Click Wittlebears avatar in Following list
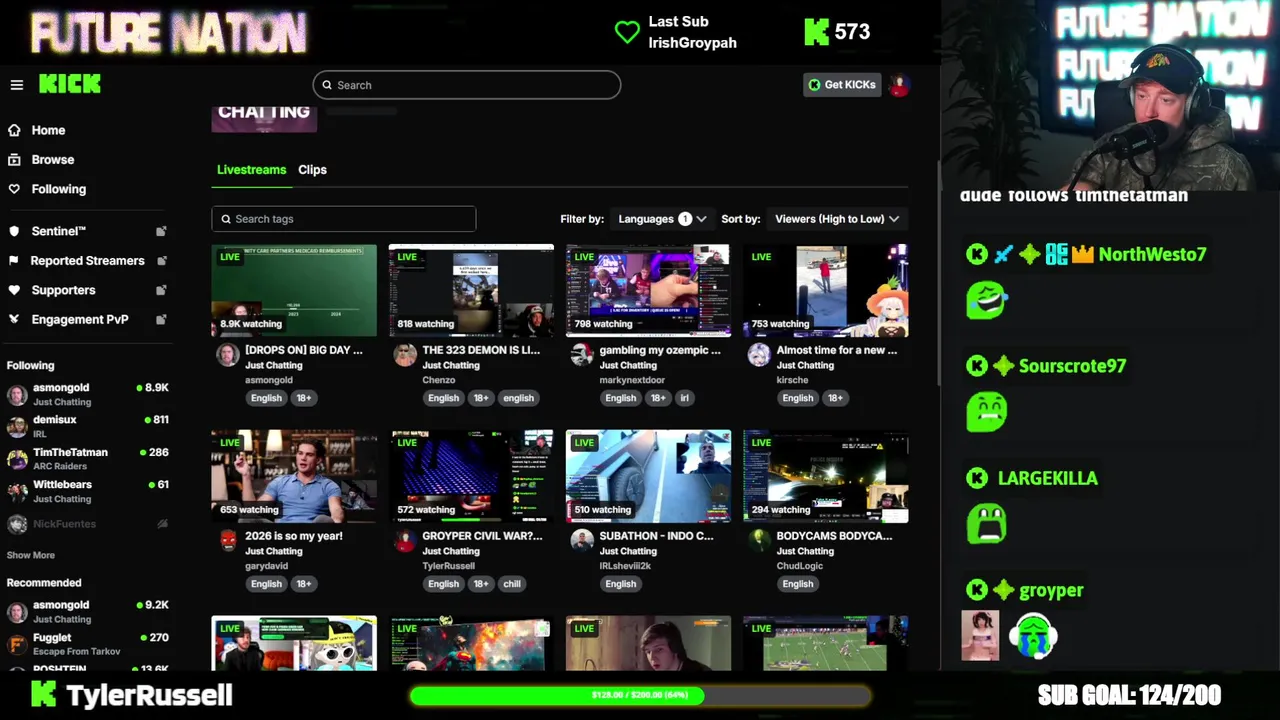The height and width of the screenshot is (720, 1280). click(x=17, y=491)
